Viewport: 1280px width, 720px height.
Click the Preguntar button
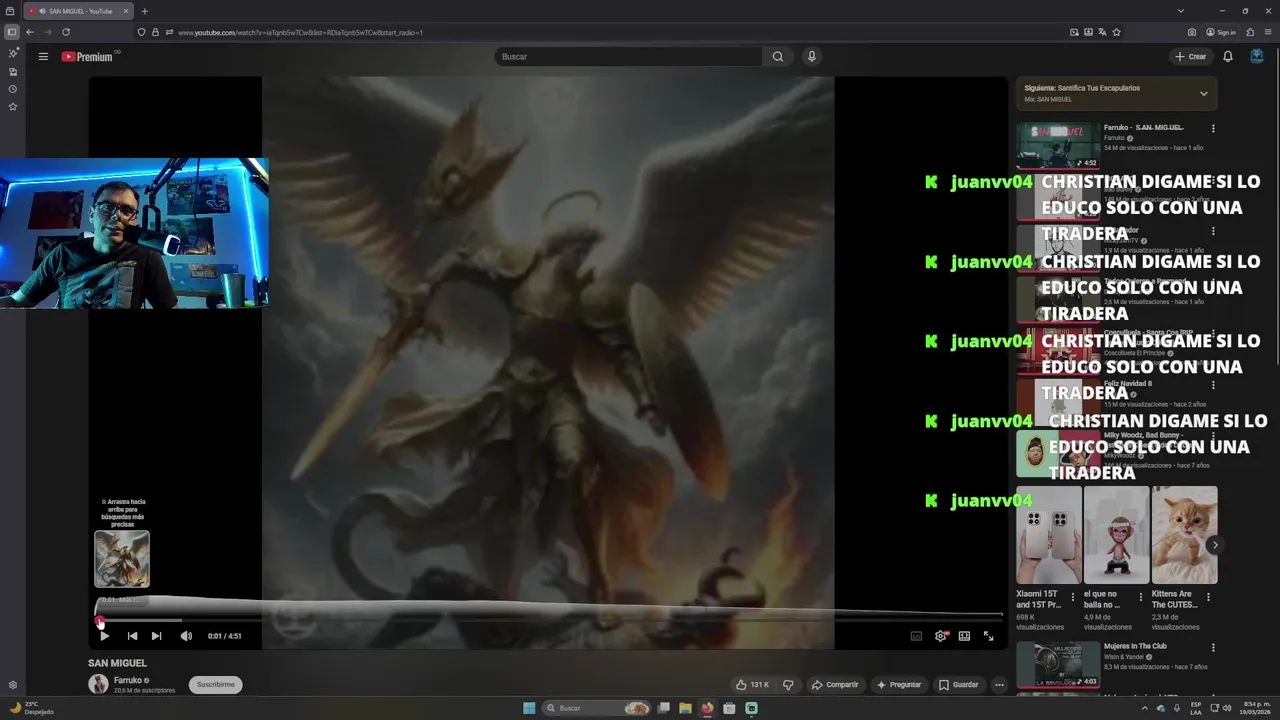pyautogui.click(x=898, y=685)
